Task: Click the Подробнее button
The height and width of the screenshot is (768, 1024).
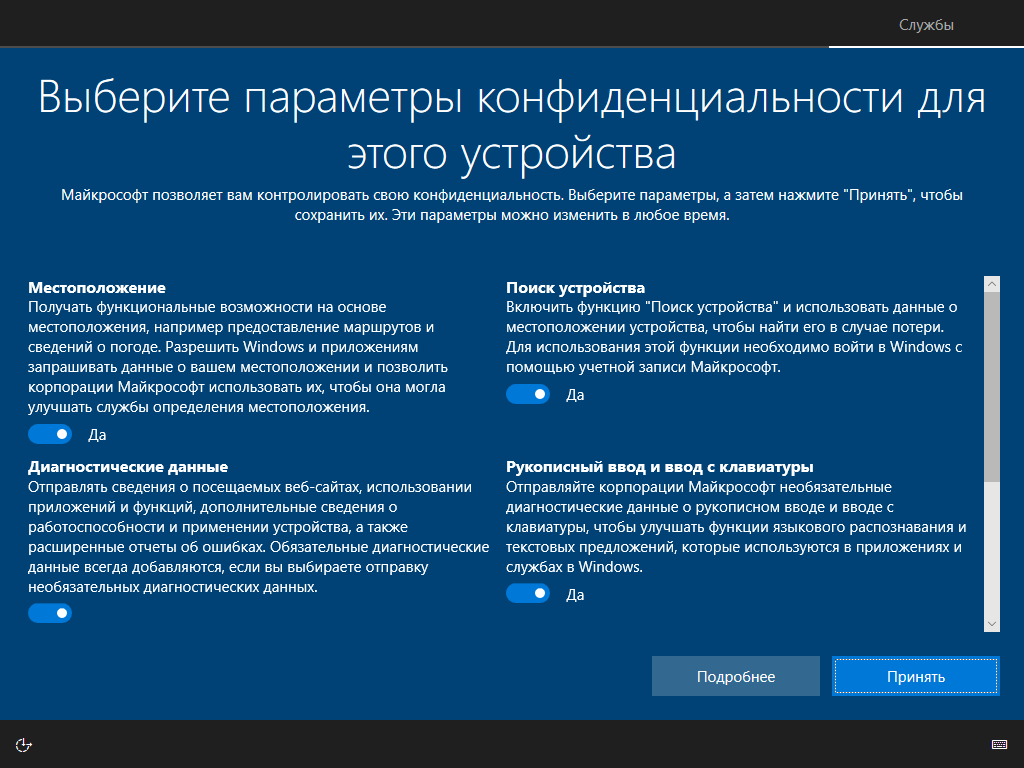Action: click(735, 677)
